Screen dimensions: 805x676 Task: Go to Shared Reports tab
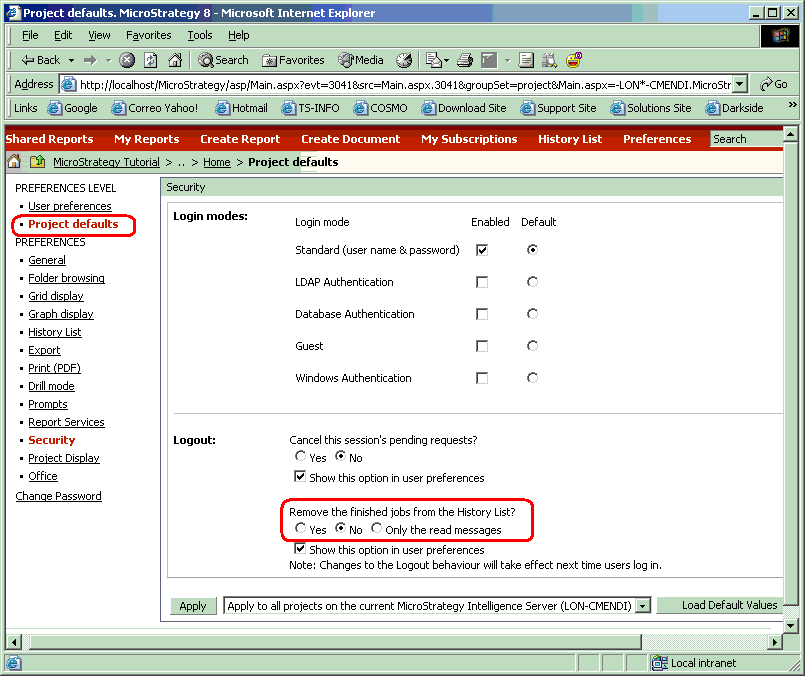click(49, 139)
